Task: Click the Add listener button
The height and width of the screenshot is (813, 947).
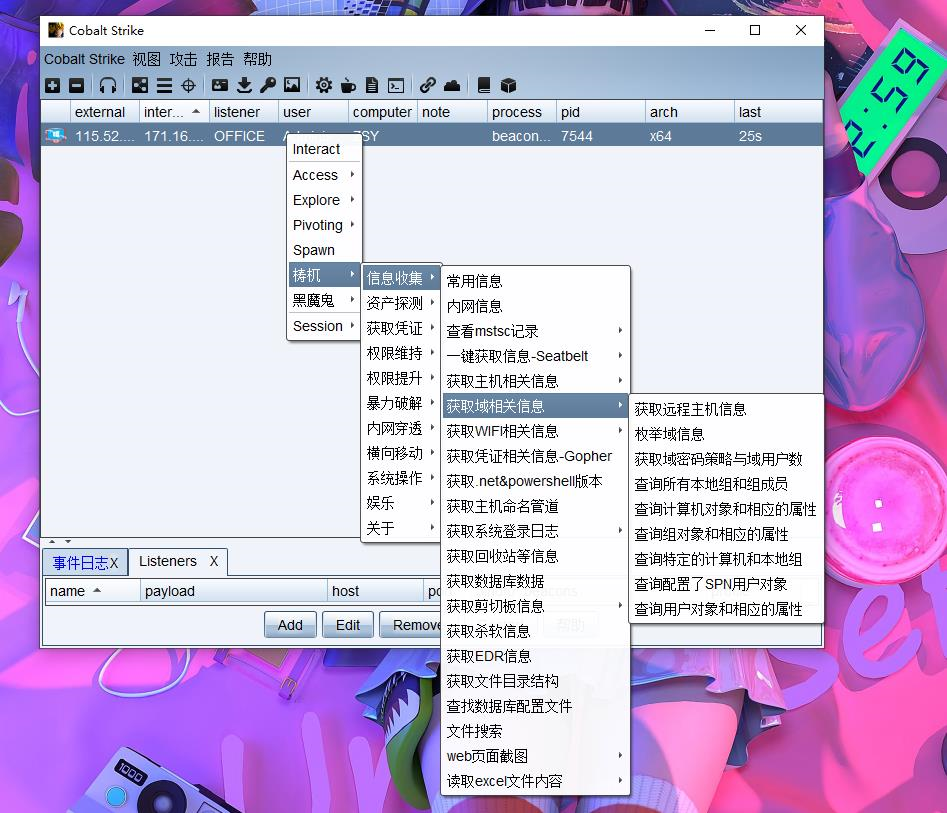Action: [x=290, y=625]
